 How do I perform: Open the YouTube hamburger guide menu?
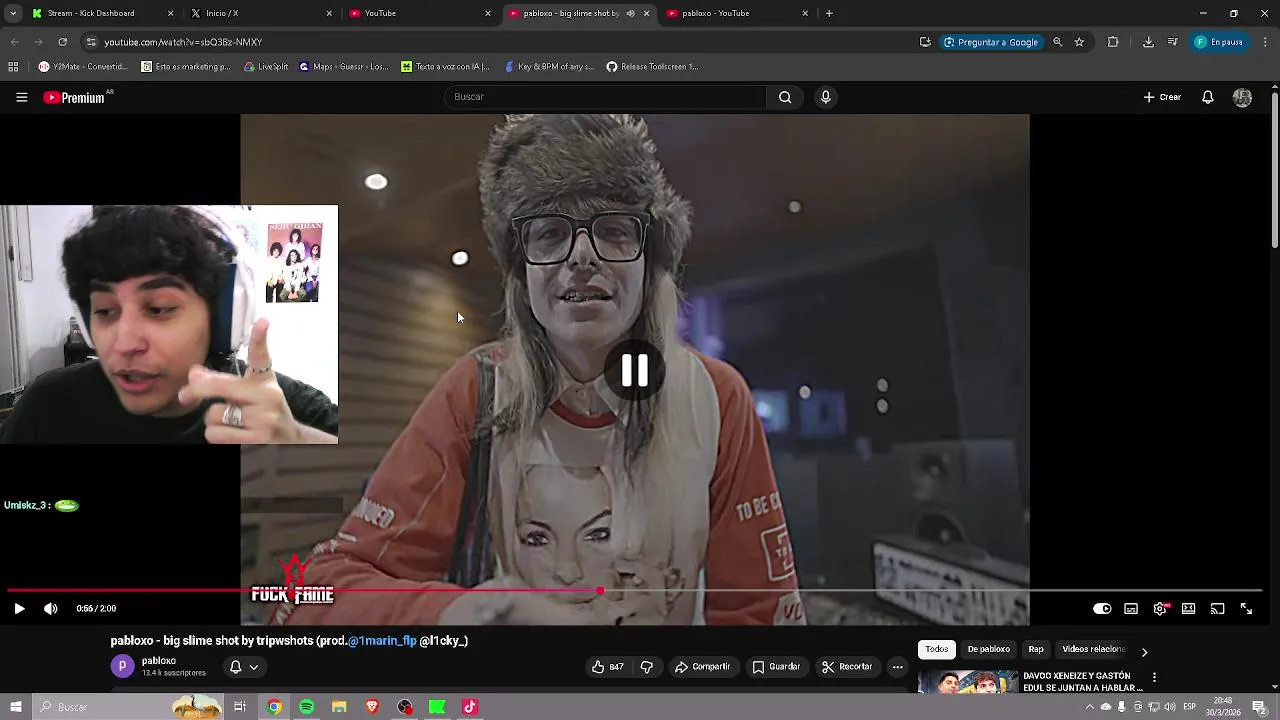[x=21, y=97]
